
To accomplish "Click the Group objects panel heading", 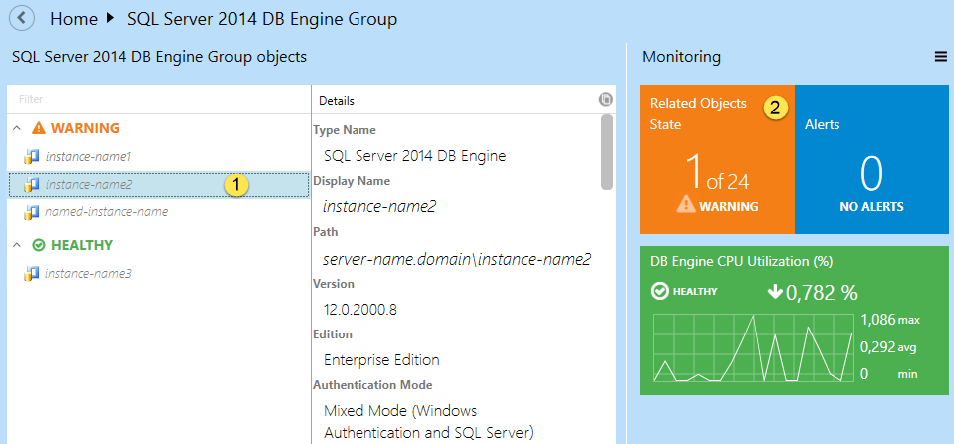I will point(159,57).
